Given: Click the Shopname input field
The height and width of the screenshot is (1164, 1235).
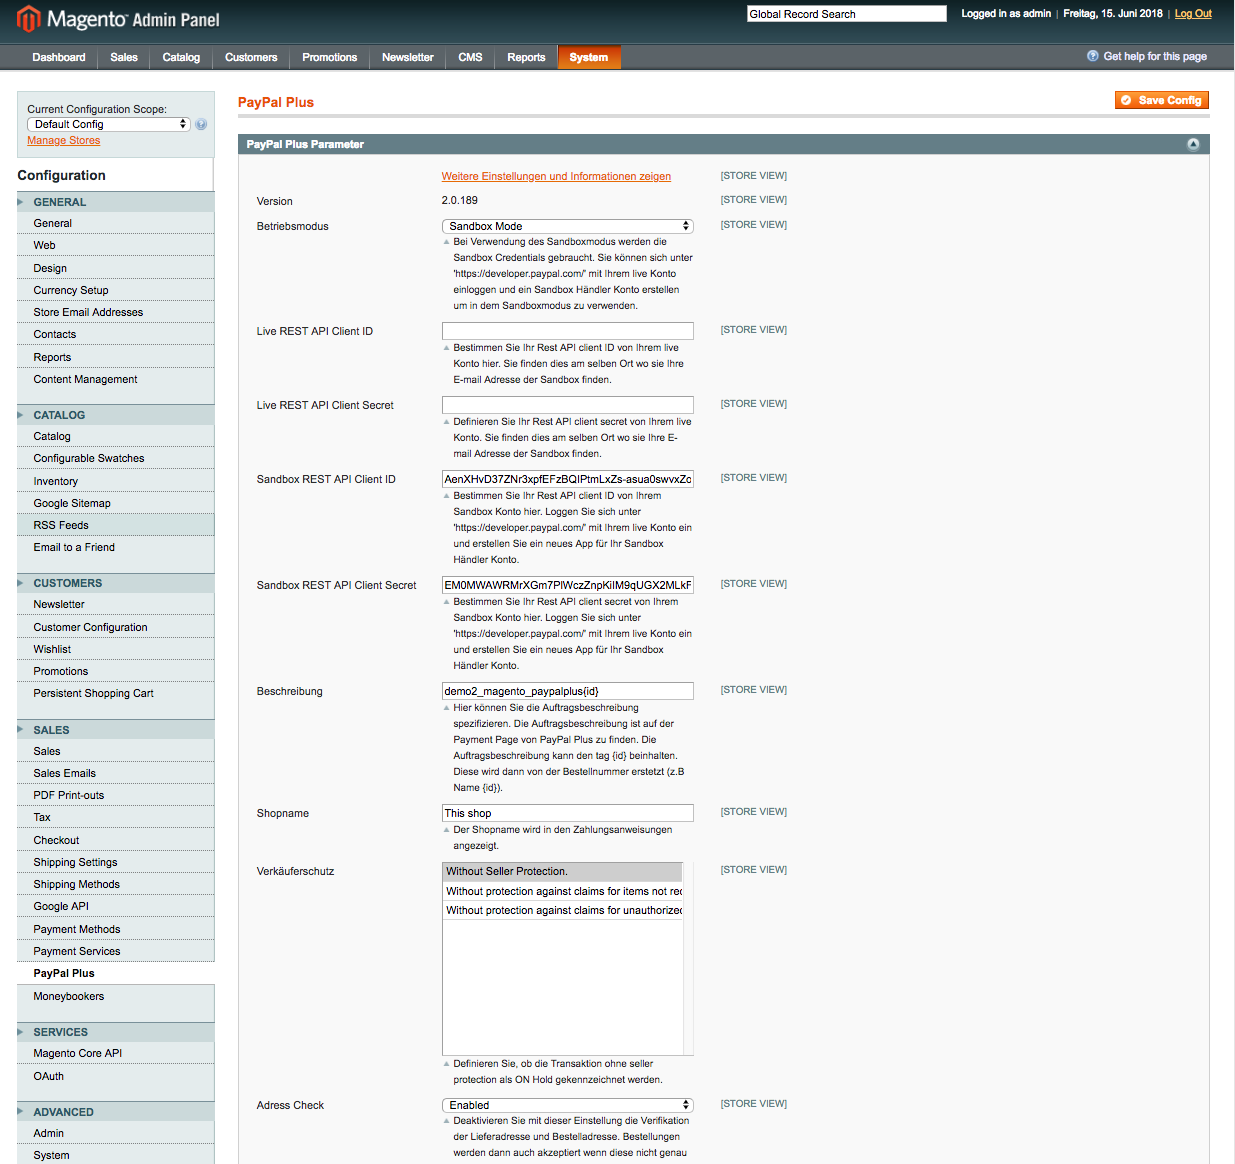Looking at the screenshot, I should [x=567, y=813].
